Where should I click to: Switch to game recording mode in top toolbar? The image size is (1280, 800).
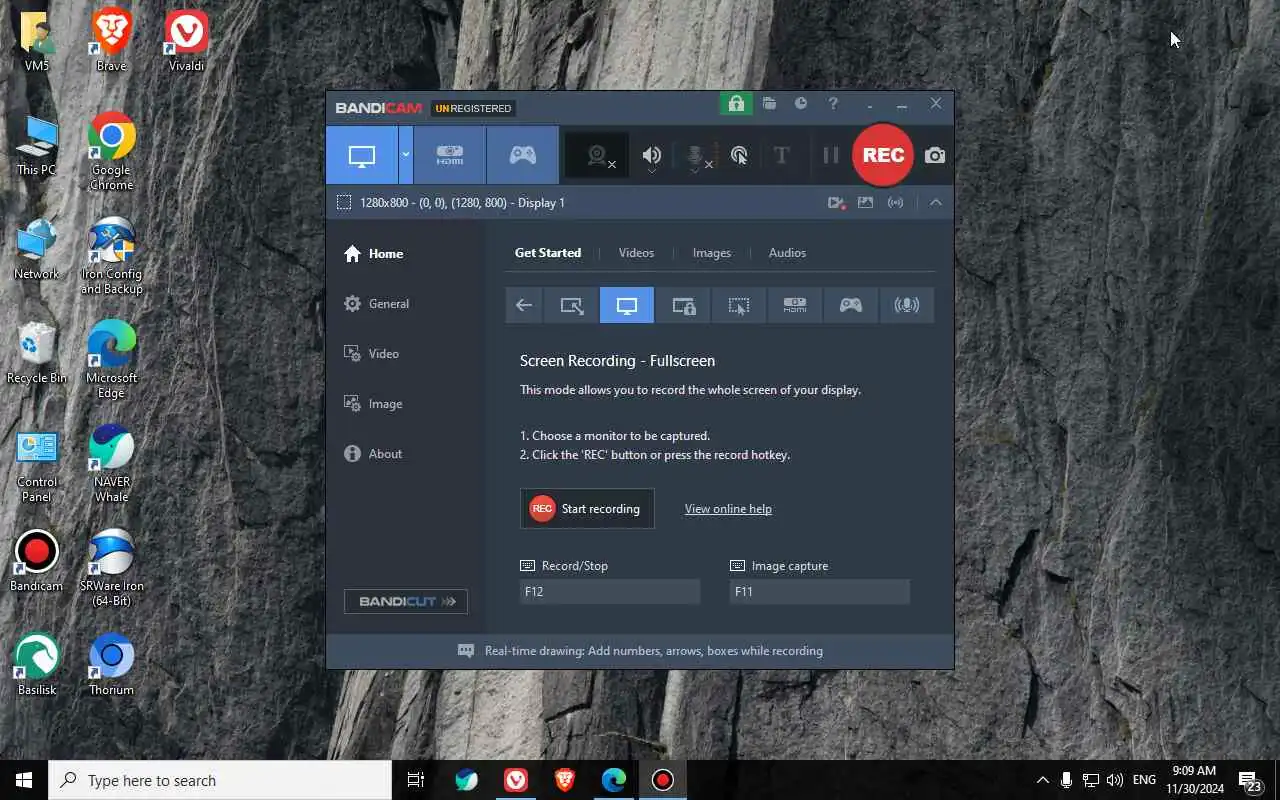click(x=522, y=155)
